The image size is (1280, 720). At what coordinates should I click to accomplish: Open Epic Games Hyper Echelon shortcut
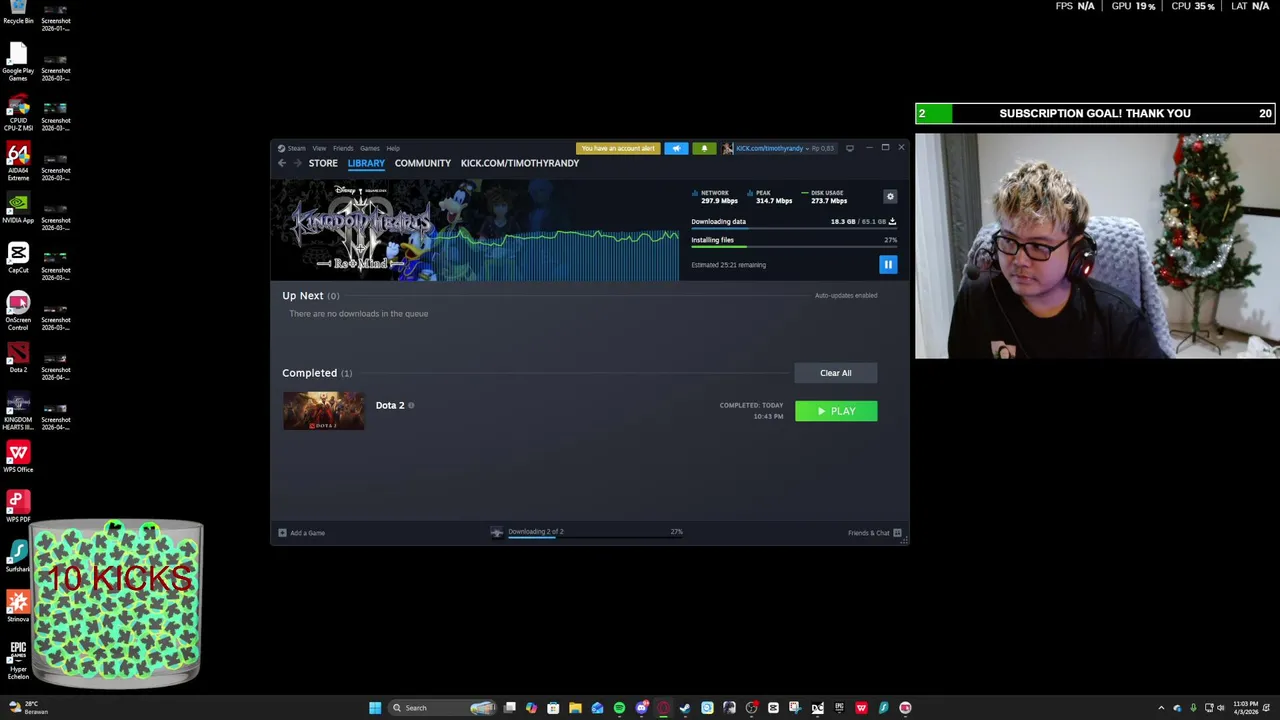[18, 661]
